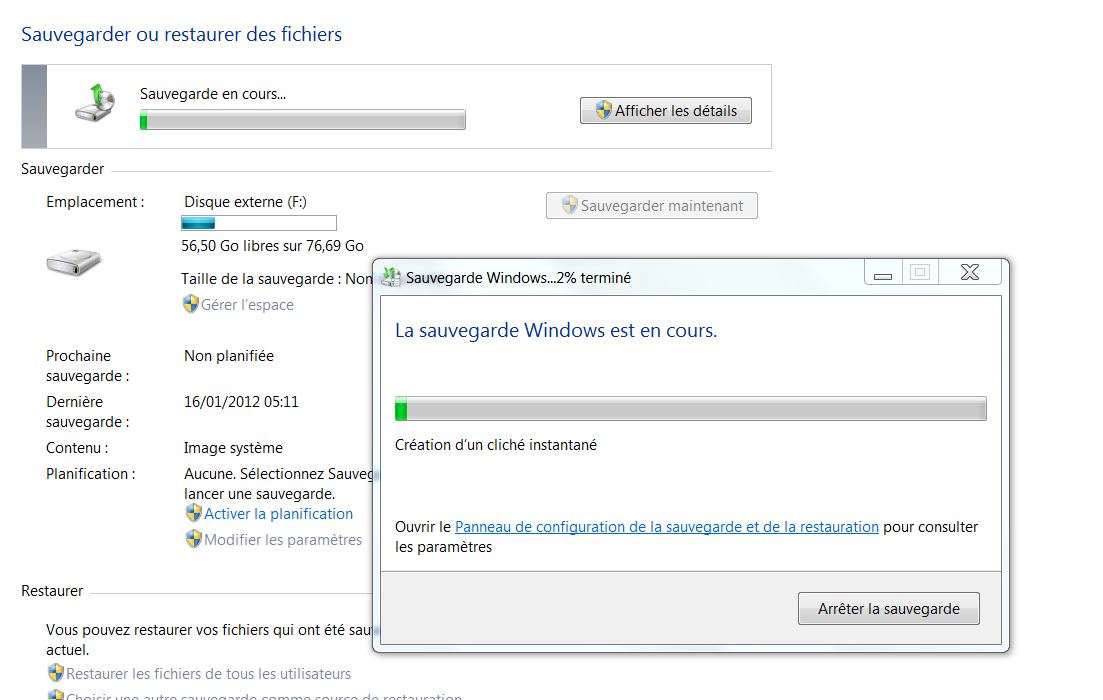Click shield icon beside Modifier les paramètres
Viewport: 1103px width, 700px height.
pyautogui.click(x=193, y=539)
